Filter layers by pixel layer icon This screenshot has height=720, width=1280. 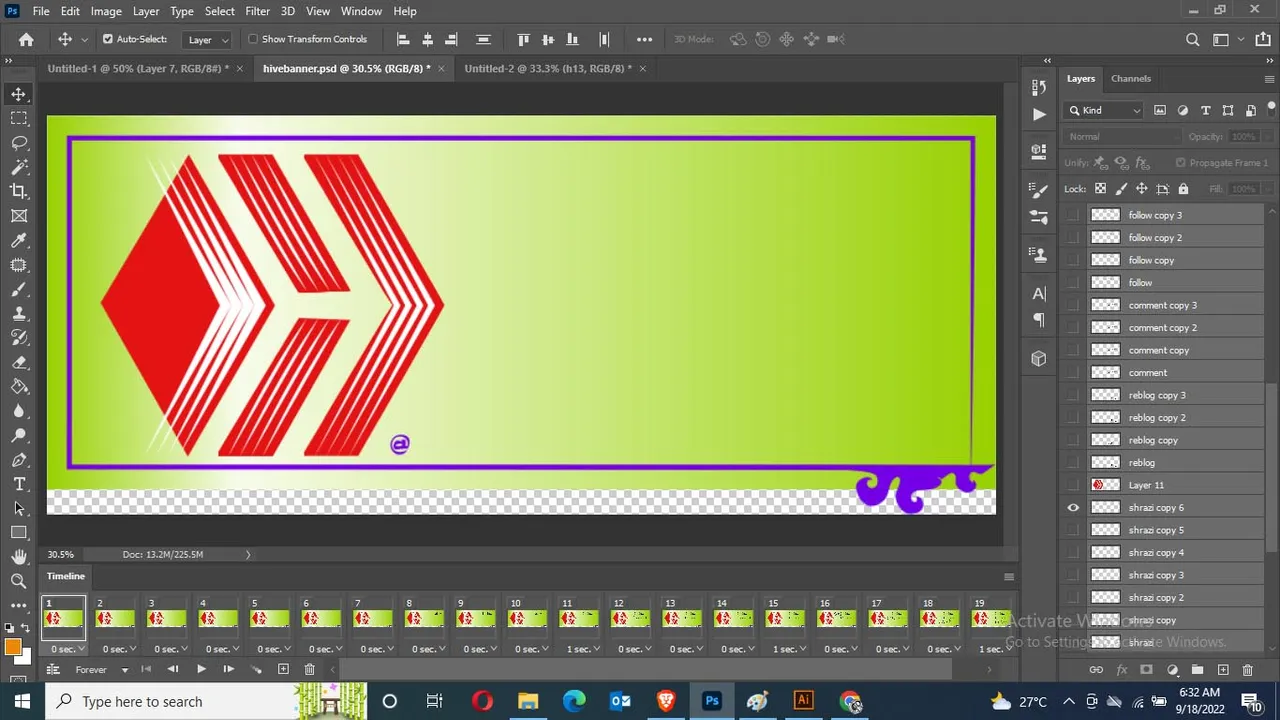pyautogui.click(x=1160, y=110)
